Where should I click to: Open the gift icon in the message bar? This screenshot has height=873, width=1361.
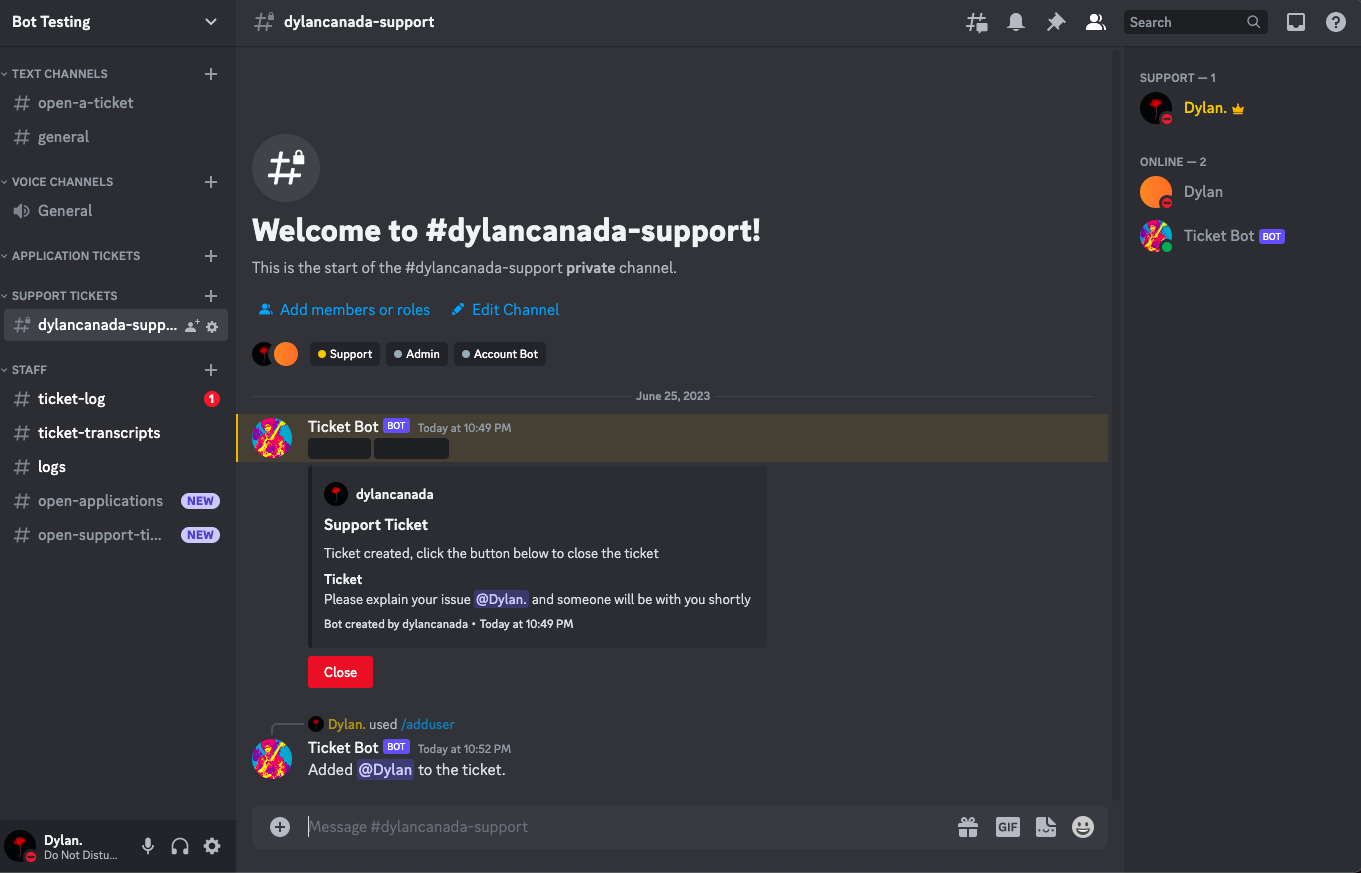pyautogui.click(x=967, y=826)
